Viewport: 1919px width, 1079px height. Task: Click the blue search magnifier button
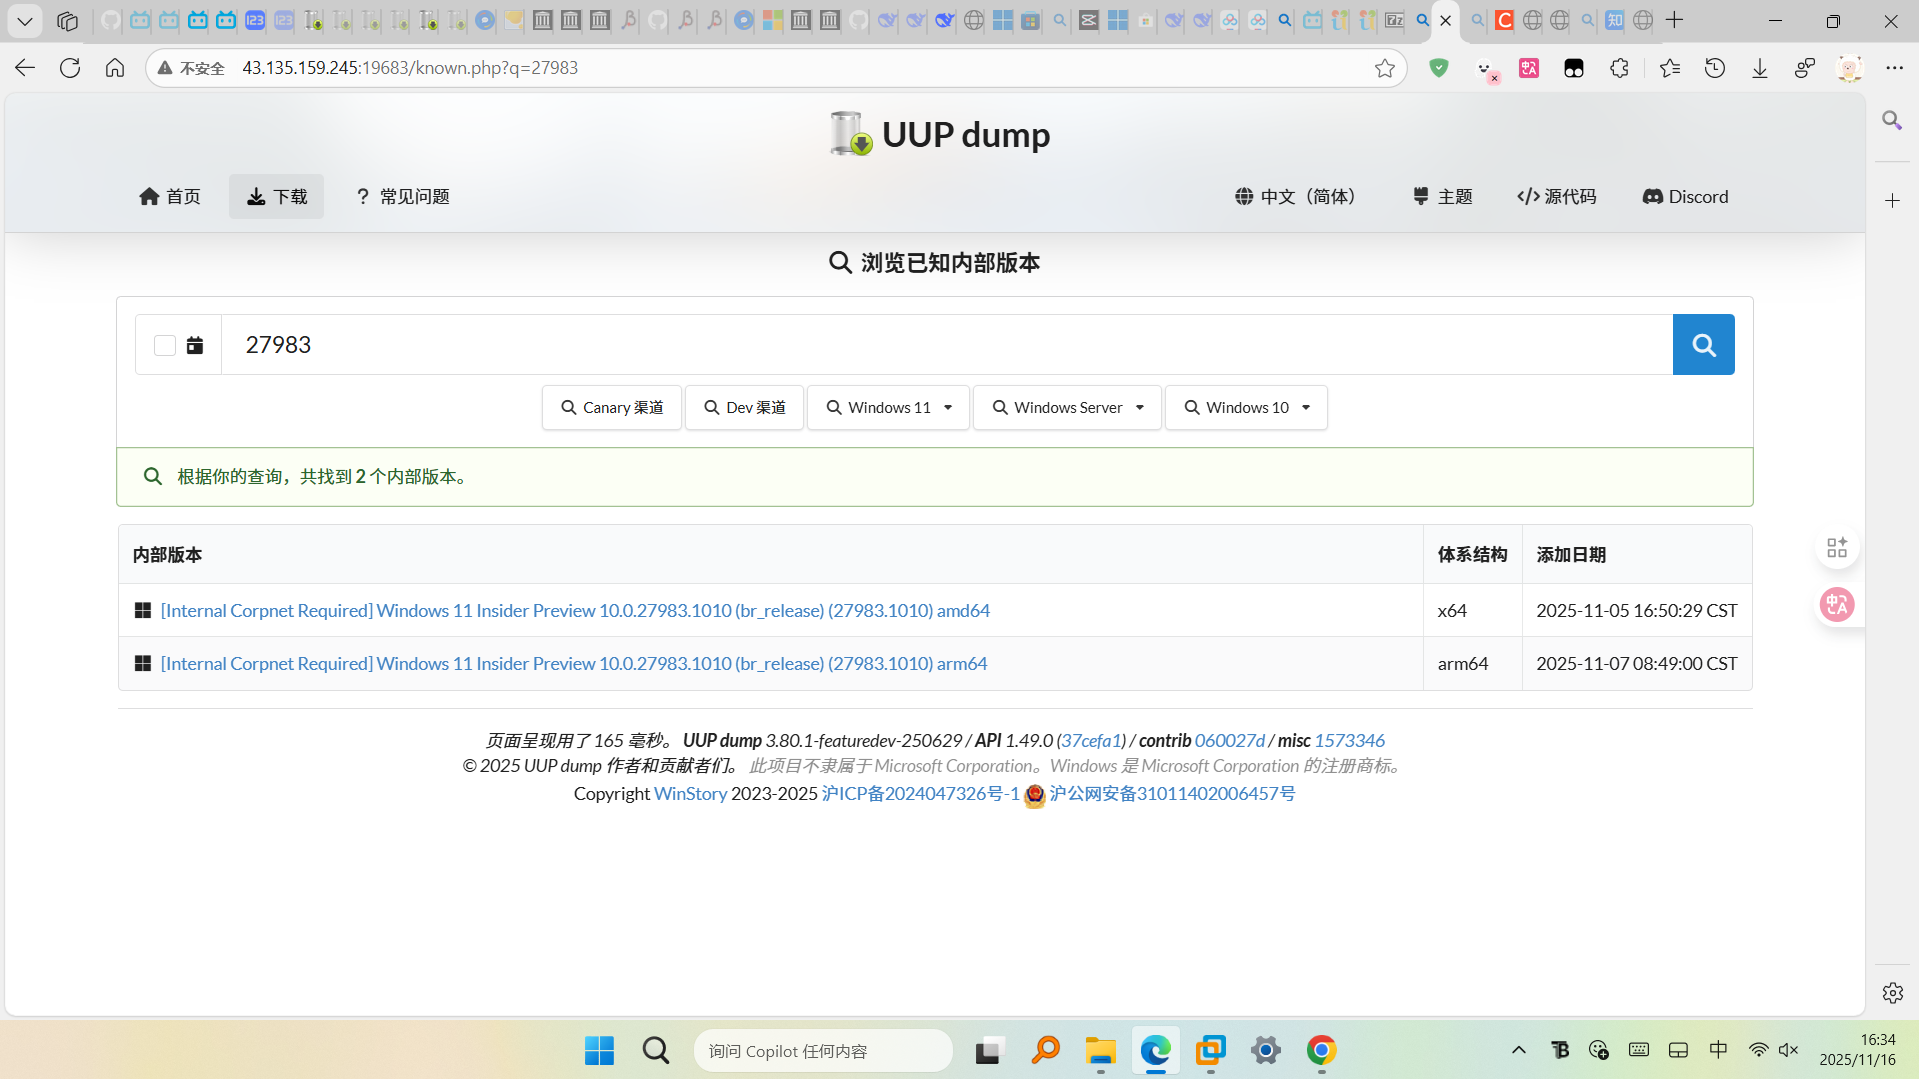pyautogui.click(x=1703, y=345)
